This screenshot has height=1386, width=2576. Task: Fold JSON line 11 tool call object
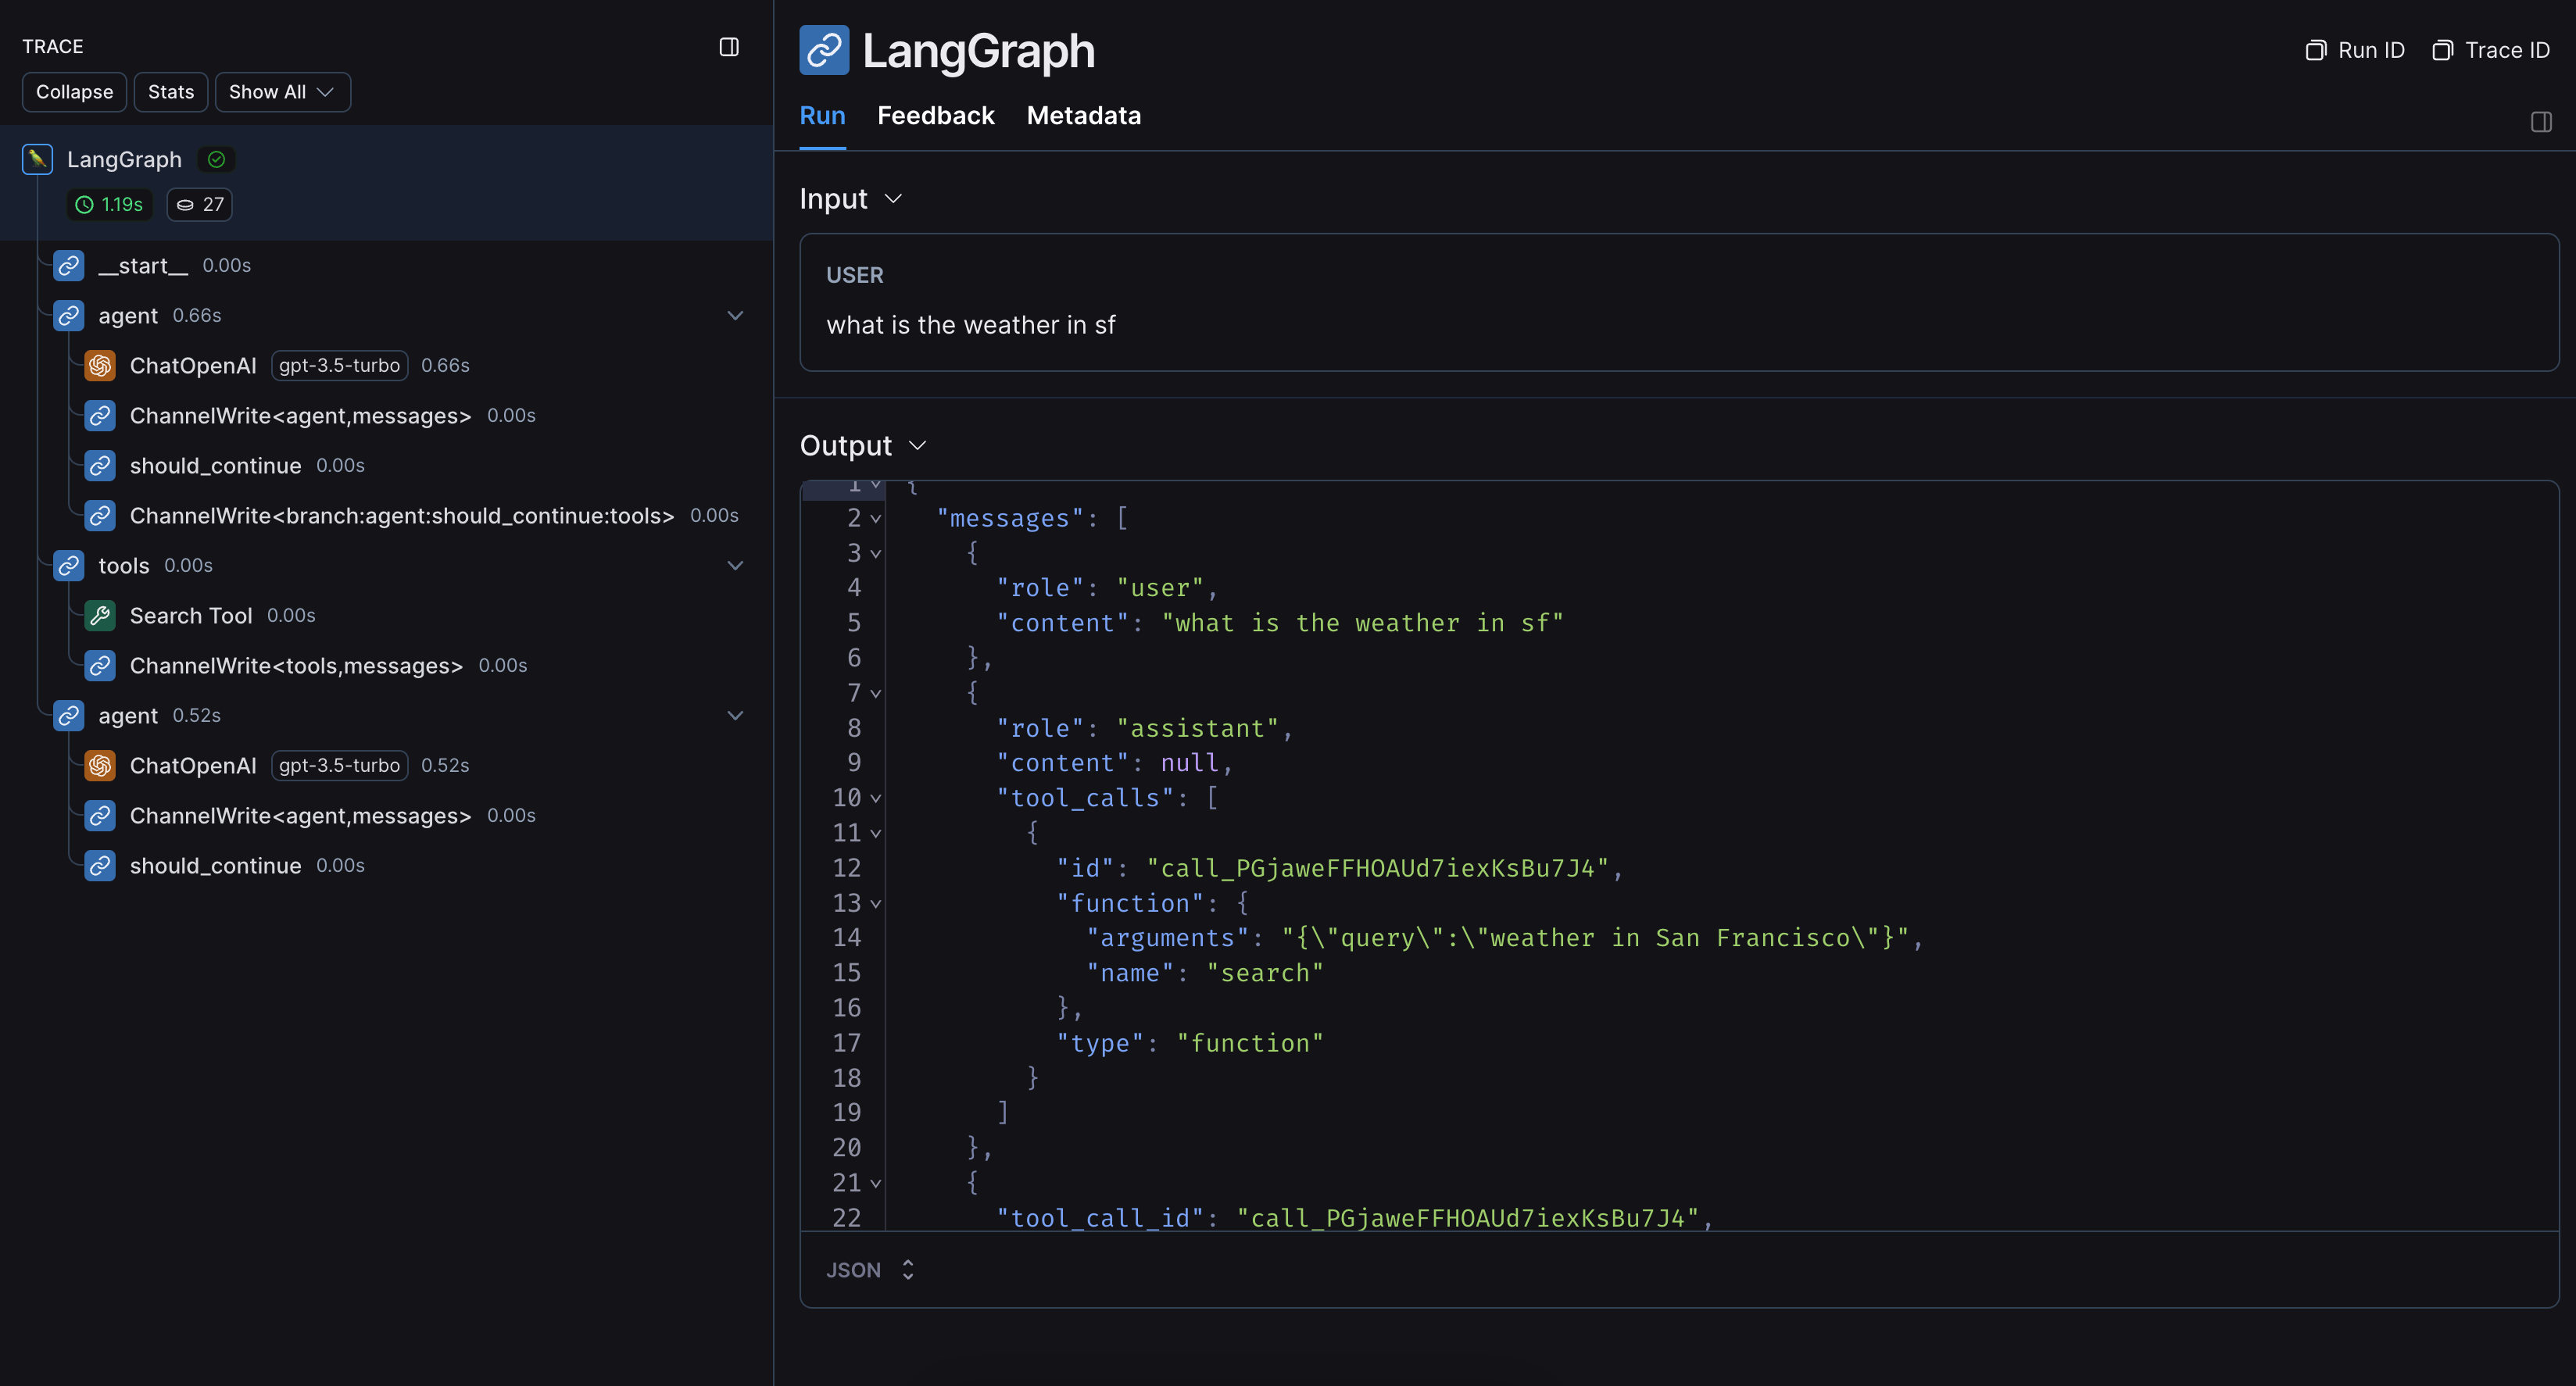coord(876,833)
